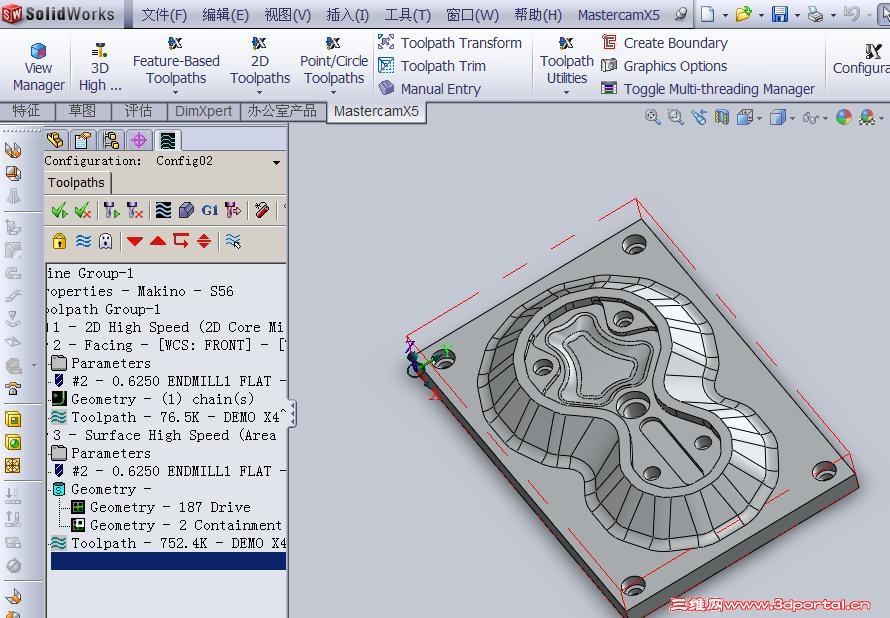Open the 文件(F) menu
Screen dimensions: 890x618
tap(163, 14)
